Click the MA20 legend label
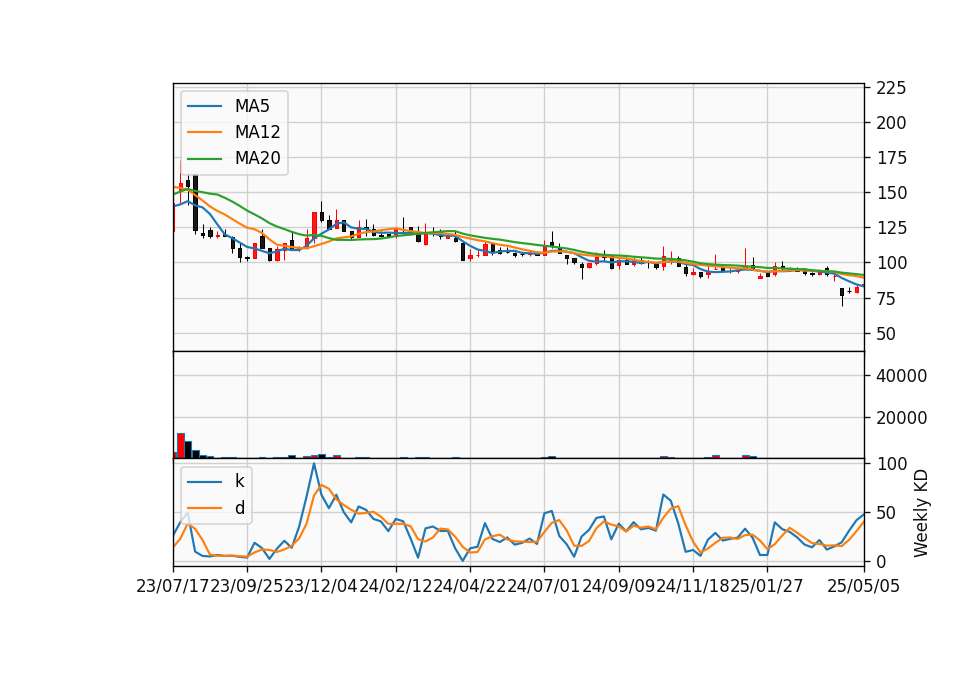 257,159
